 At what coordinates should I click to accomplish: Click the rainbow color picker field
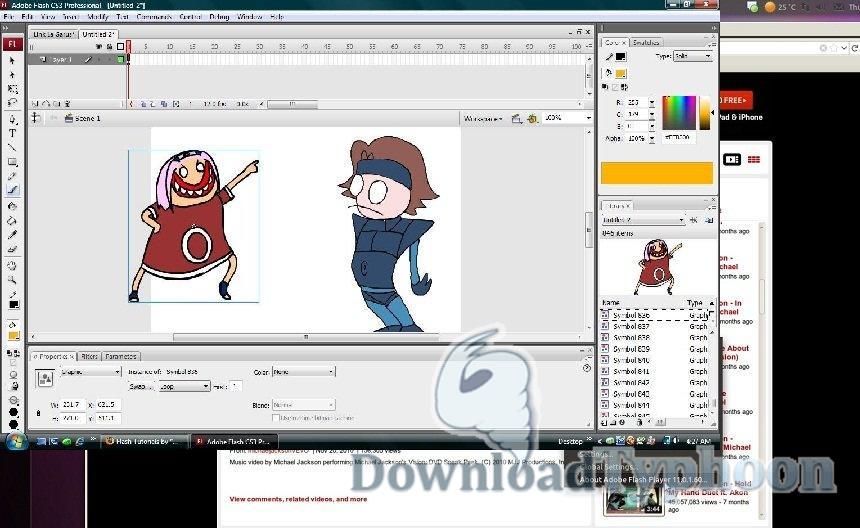(678, 112)
